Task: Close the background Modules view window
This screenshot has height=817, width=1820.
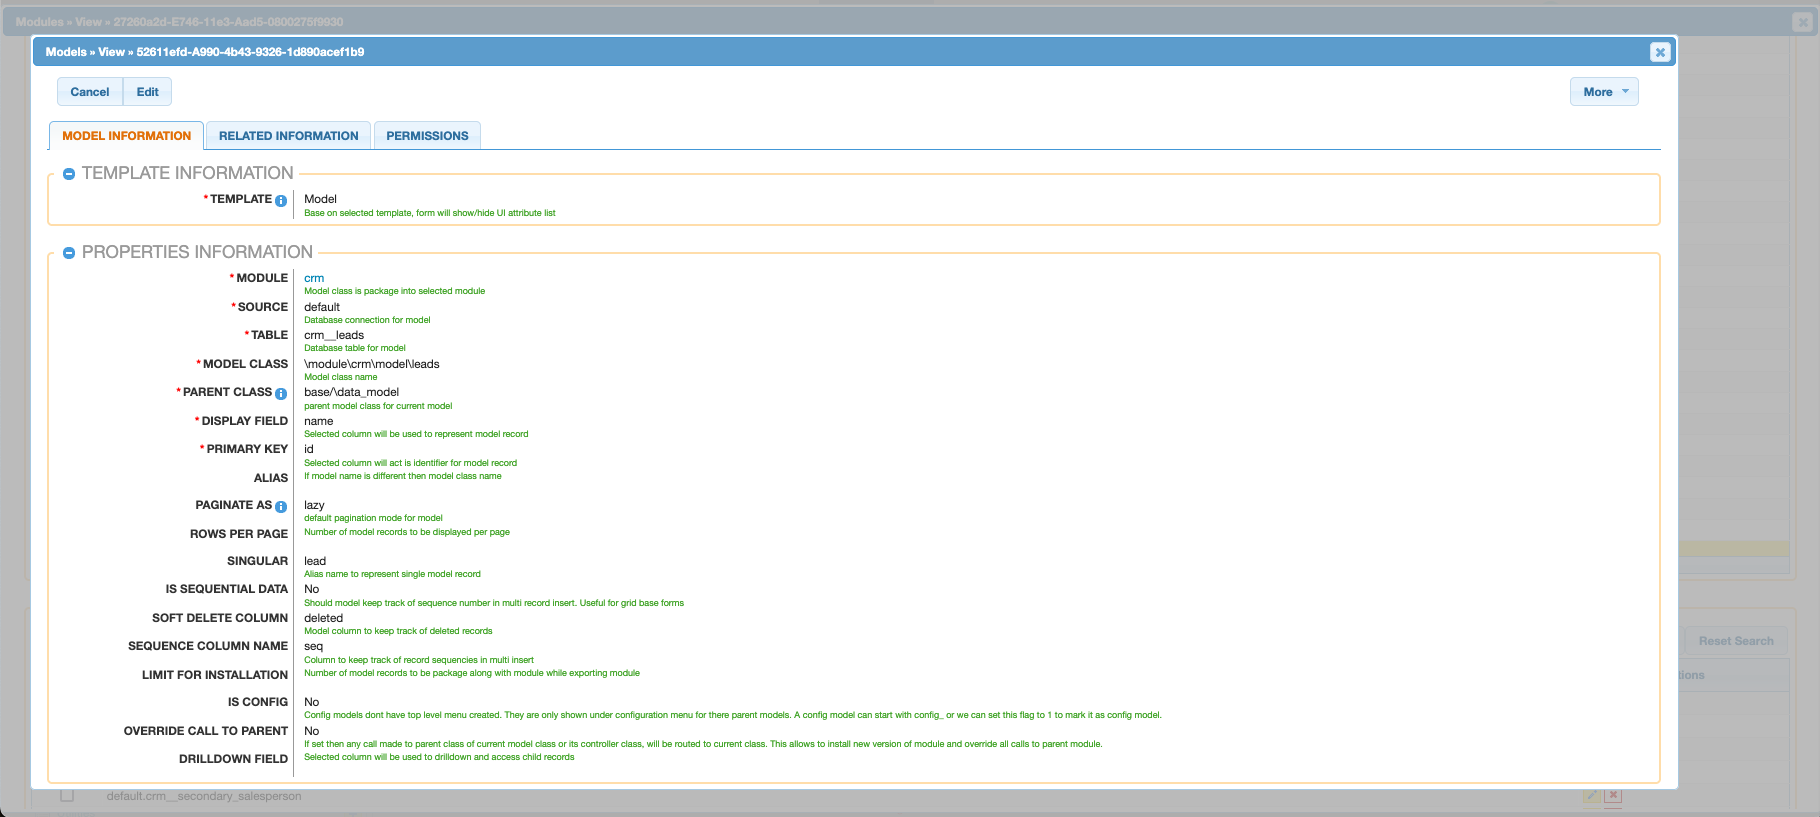Action: pos(1803,22)
